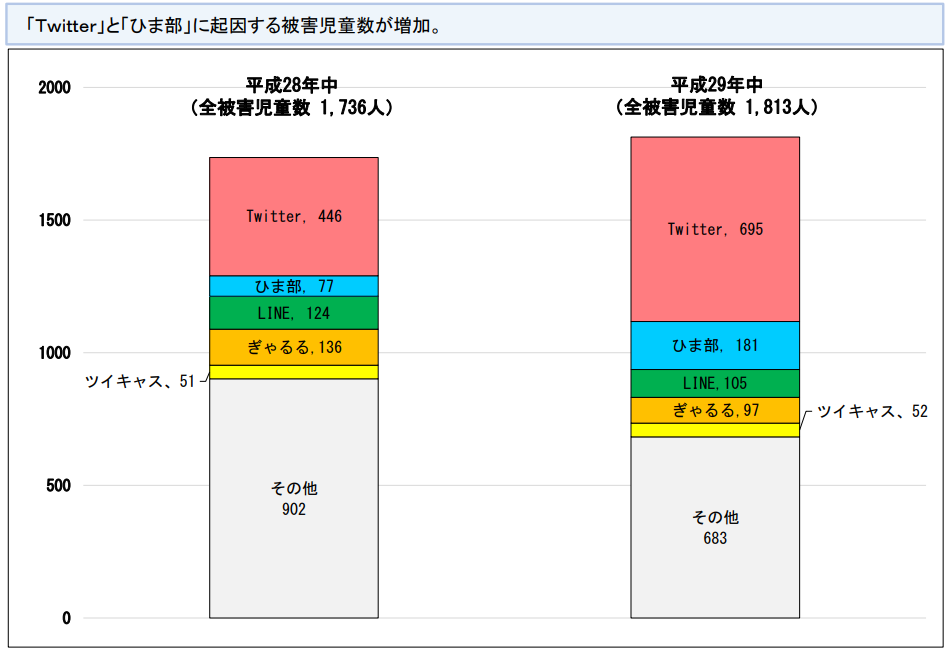Viewport: 950px width, 655px height.
Task: Click the 1000 axis label
Action: [55, 353]
